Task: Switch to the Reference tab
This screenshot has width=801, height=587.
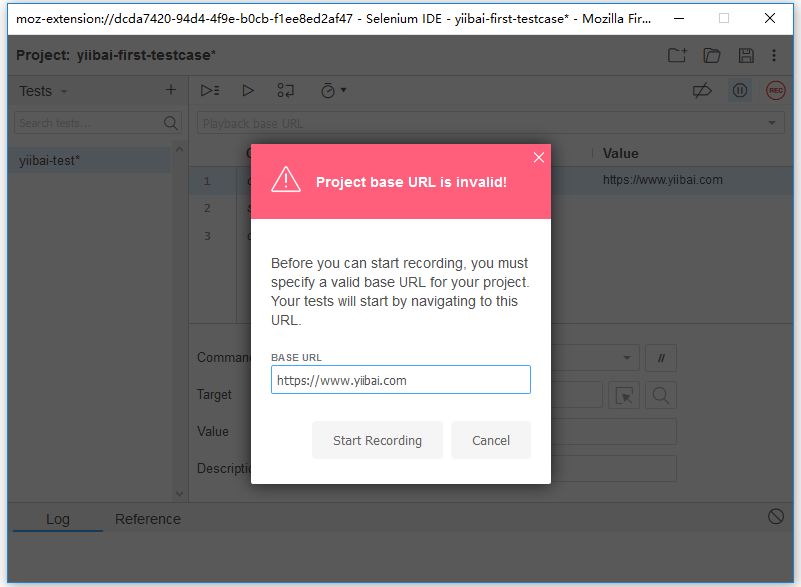Action: [148, 519]
